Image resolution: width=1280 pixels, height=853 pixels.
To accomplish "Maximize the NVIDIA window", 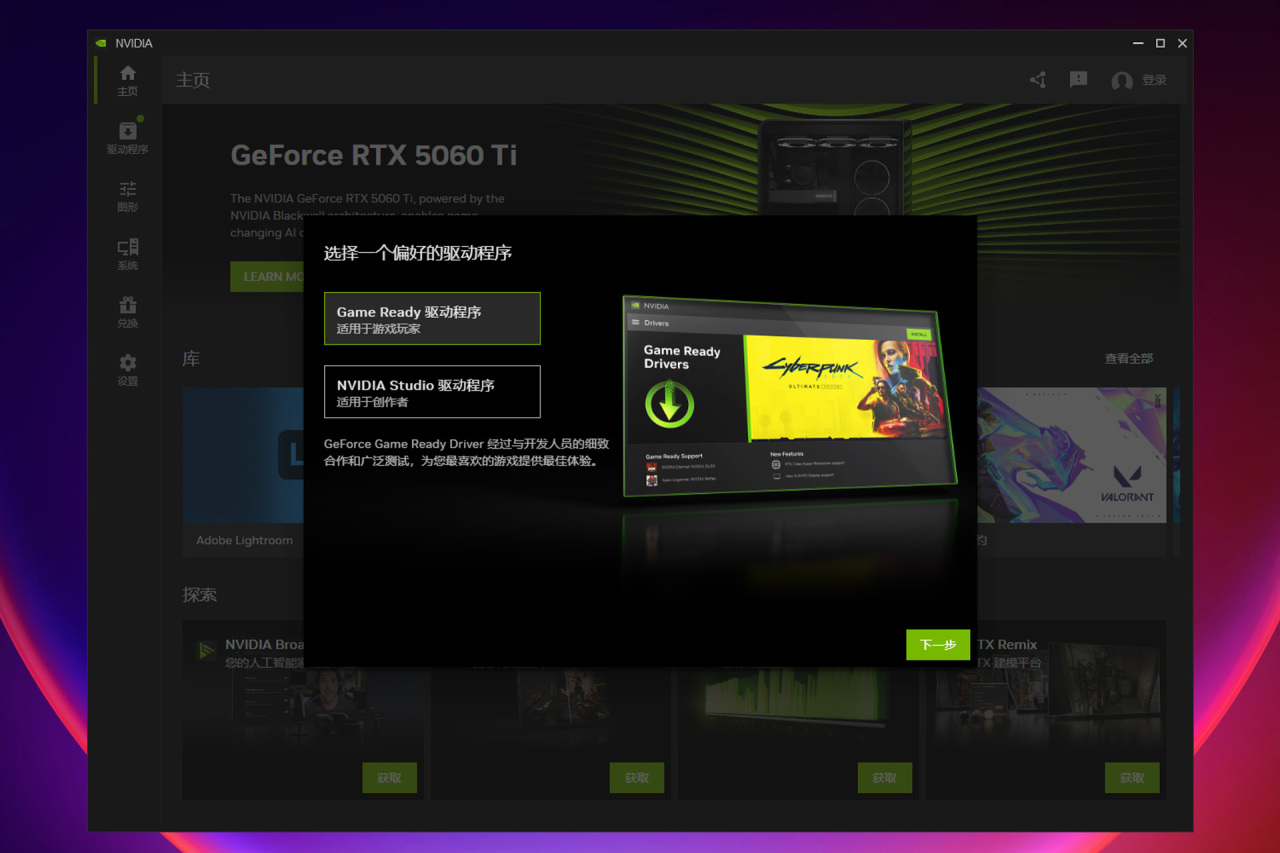I will [1160, 43].
